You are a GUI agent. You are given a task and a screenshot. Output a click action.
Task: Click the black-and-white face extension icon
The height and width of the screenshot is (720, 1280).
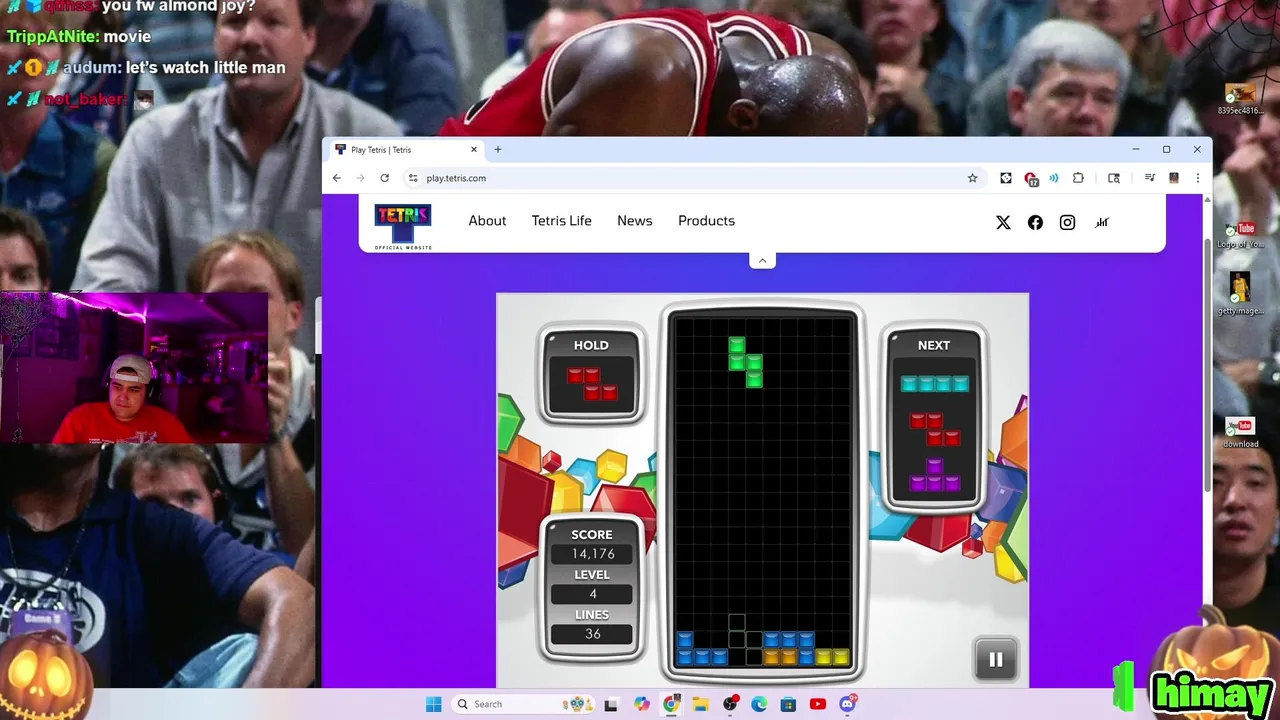pos(1006,178)
